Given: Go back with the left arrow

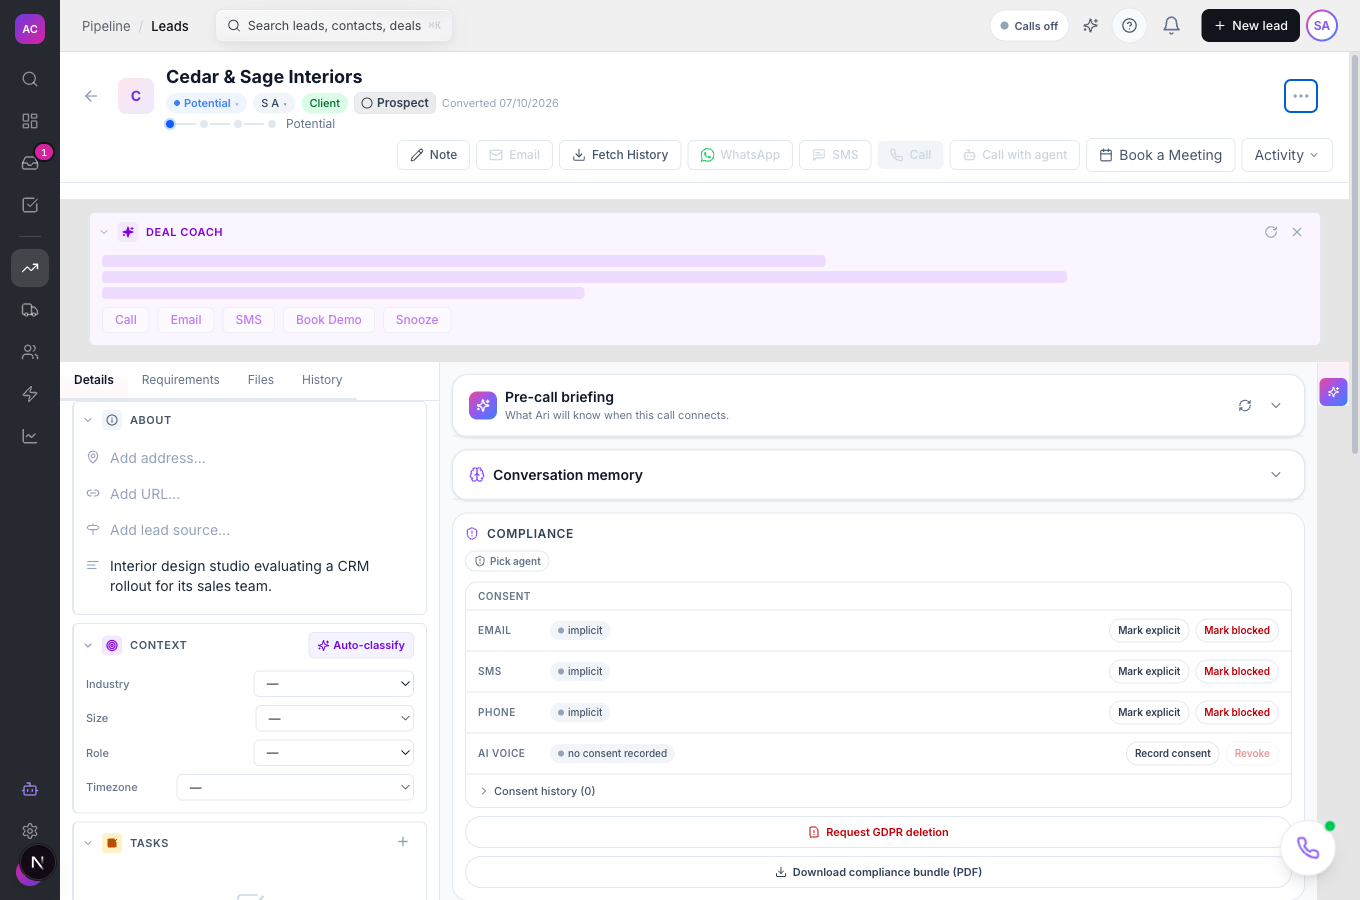Looking at the screenshot, I should 91,96.
